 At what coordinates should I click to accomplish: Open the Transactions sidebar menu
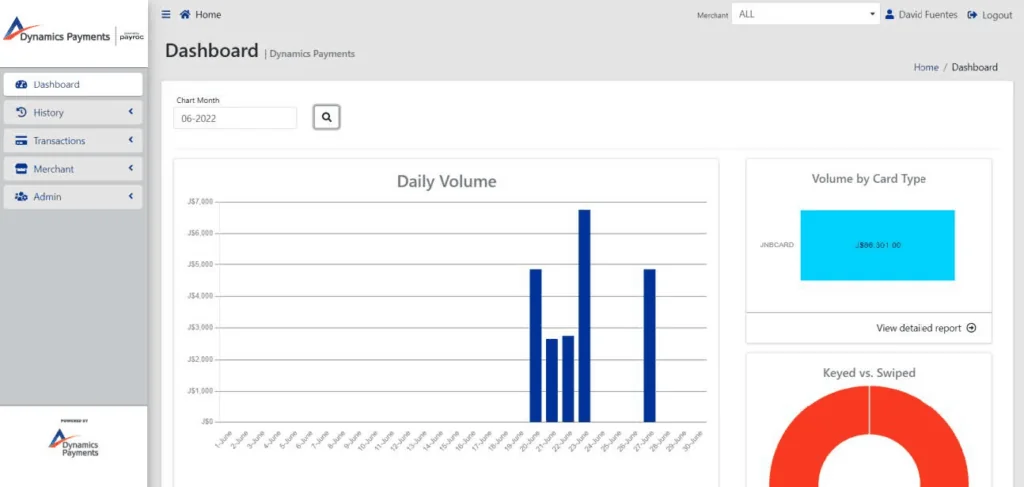[x=72, y=140]
